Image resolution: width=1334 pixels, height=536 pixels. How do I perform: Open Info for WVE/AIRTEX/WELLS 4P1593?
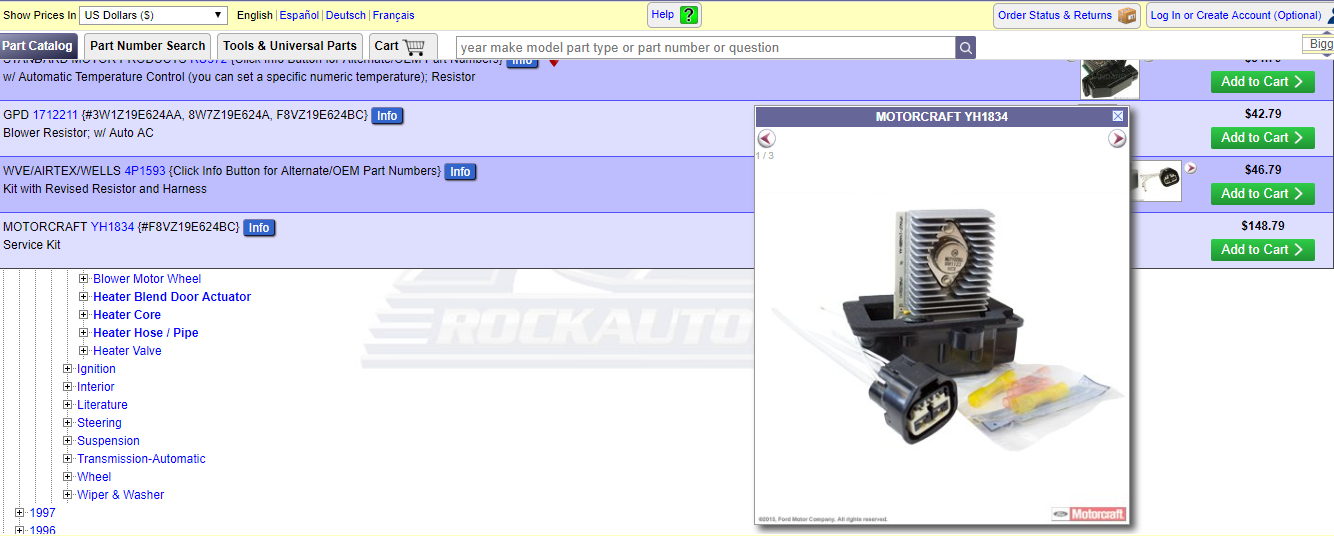pos(460,172)
